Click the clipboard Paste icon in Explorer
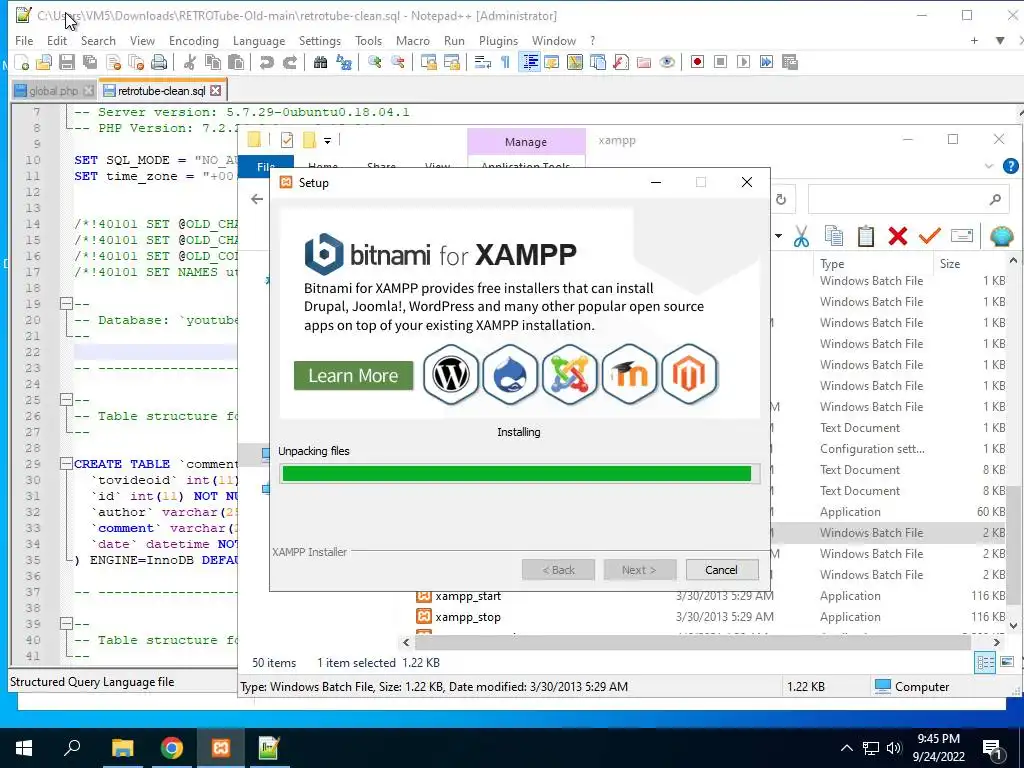The height and width of the screenshot is (768, 1024). (865, 236)
